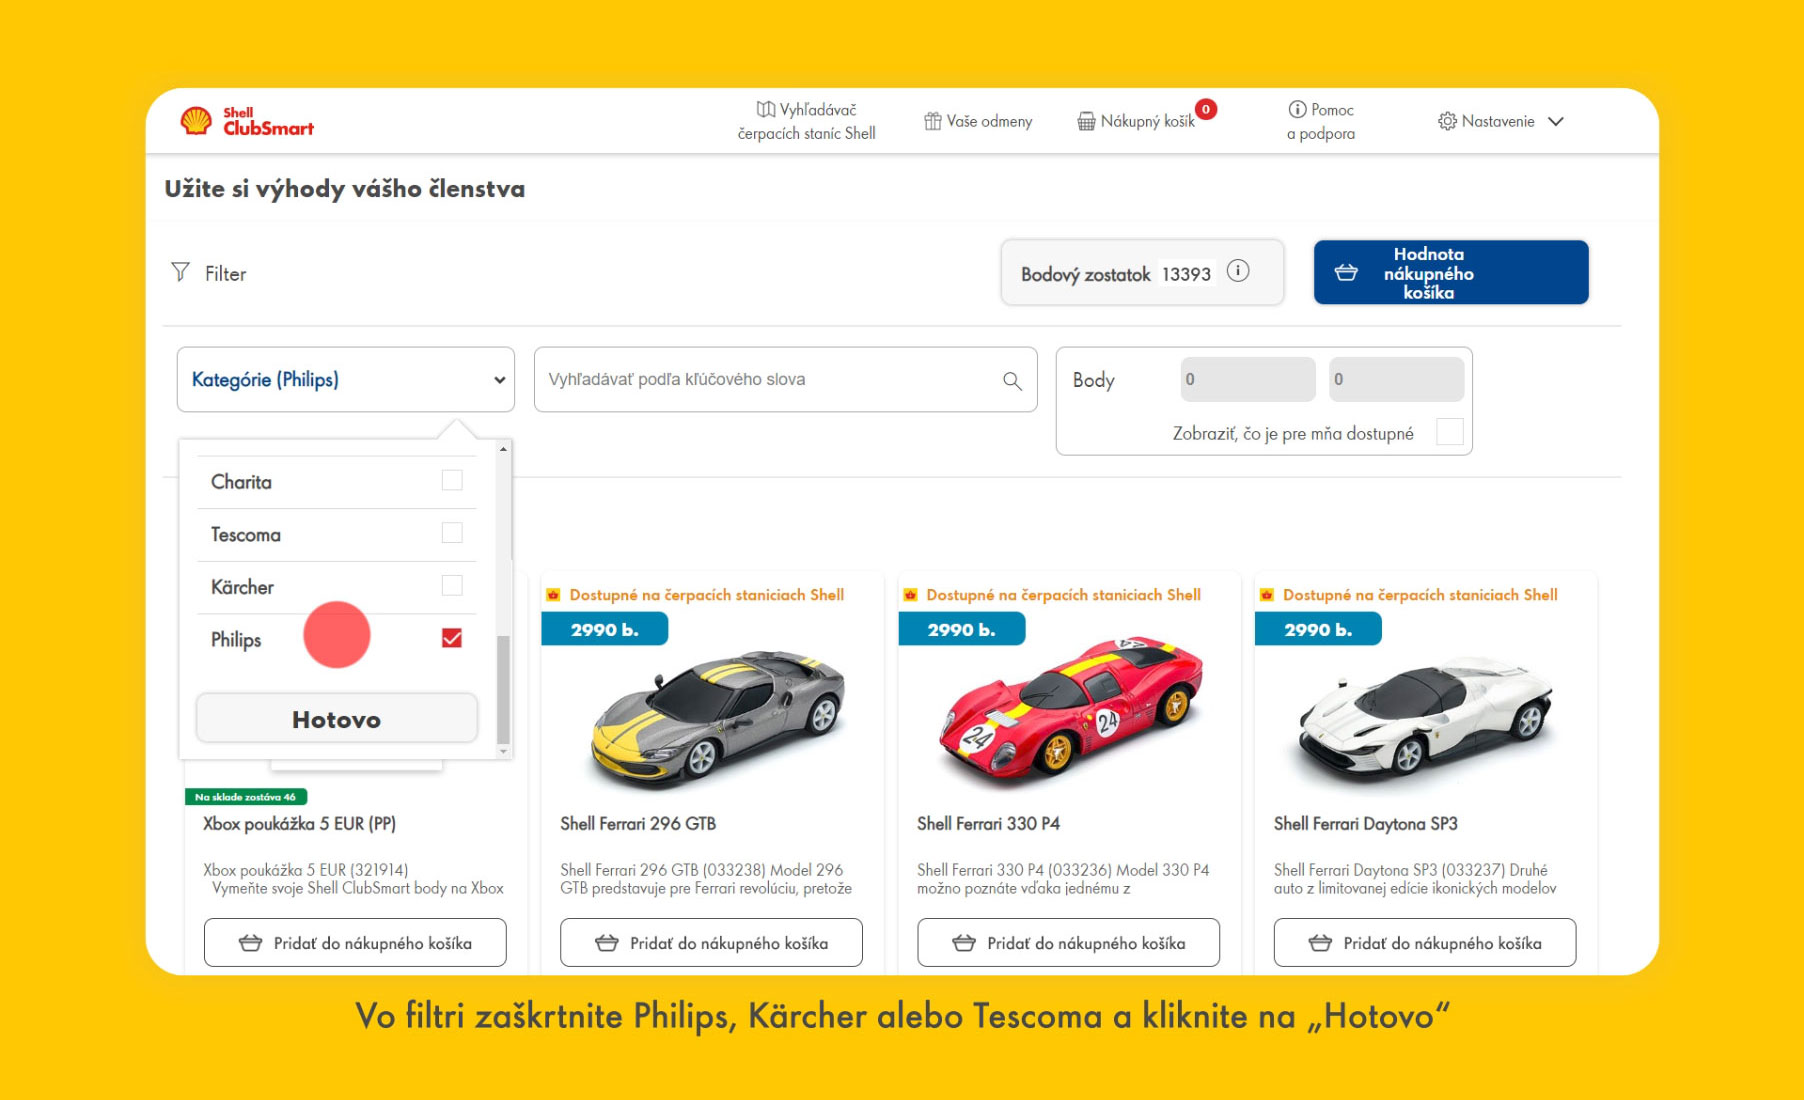Open Pomoc a podpora
The image size is (1804, 1100).
point(1321,121)
